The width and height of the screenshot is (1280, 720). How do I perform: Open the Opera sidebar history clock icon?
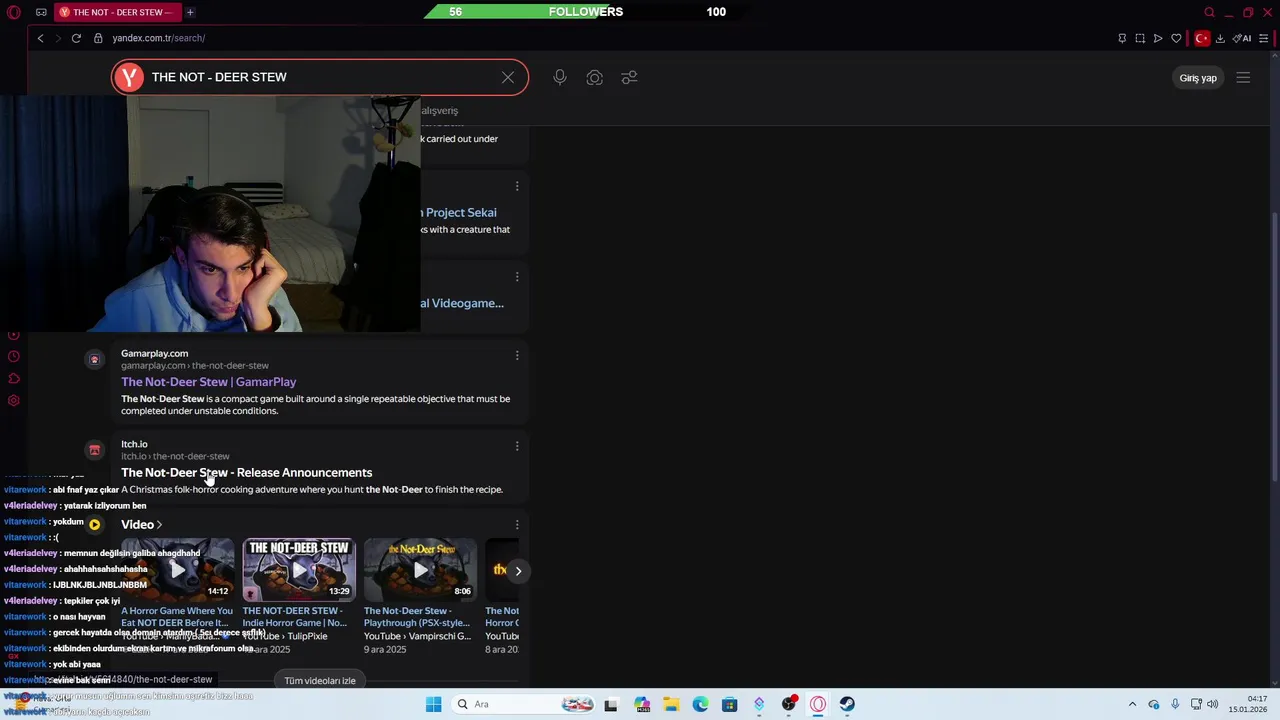[14, 357]
